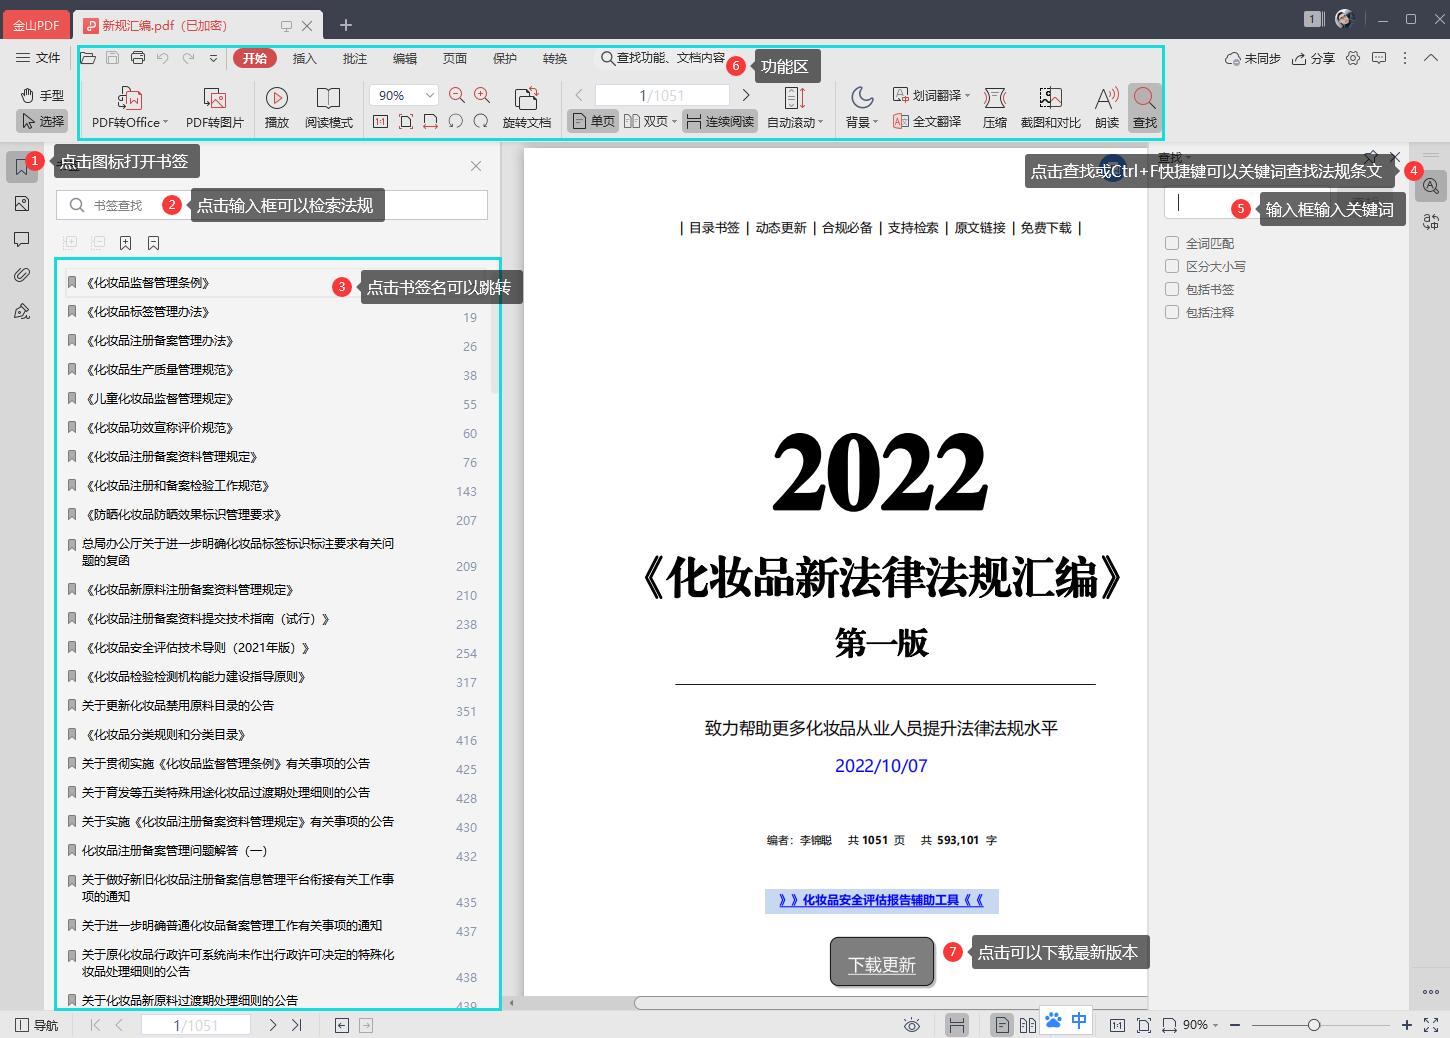The image size is (1450, 1038).
Task: Click 全文翻译 full text translation
Action: tap(927, 121)
